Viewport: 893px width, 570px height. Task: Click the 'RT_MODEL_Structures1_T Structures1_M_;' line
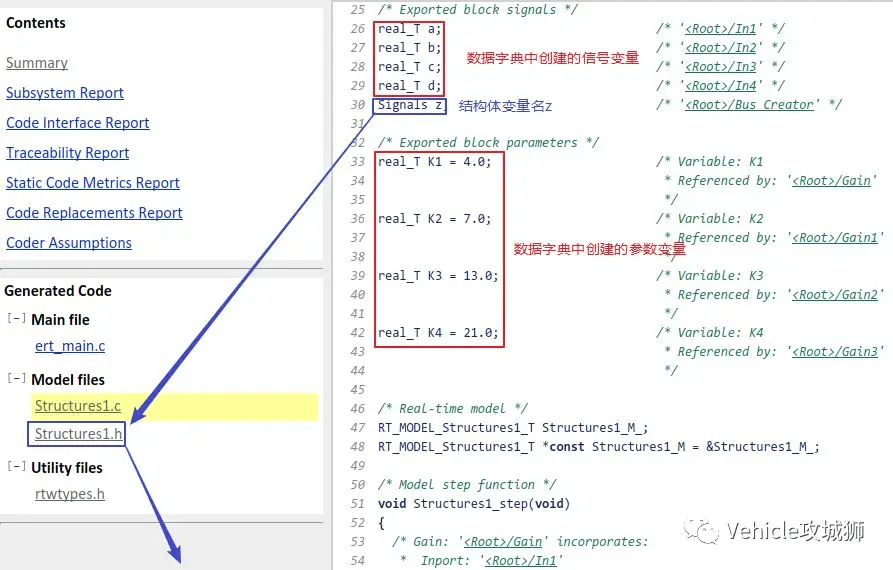point(513,428)
